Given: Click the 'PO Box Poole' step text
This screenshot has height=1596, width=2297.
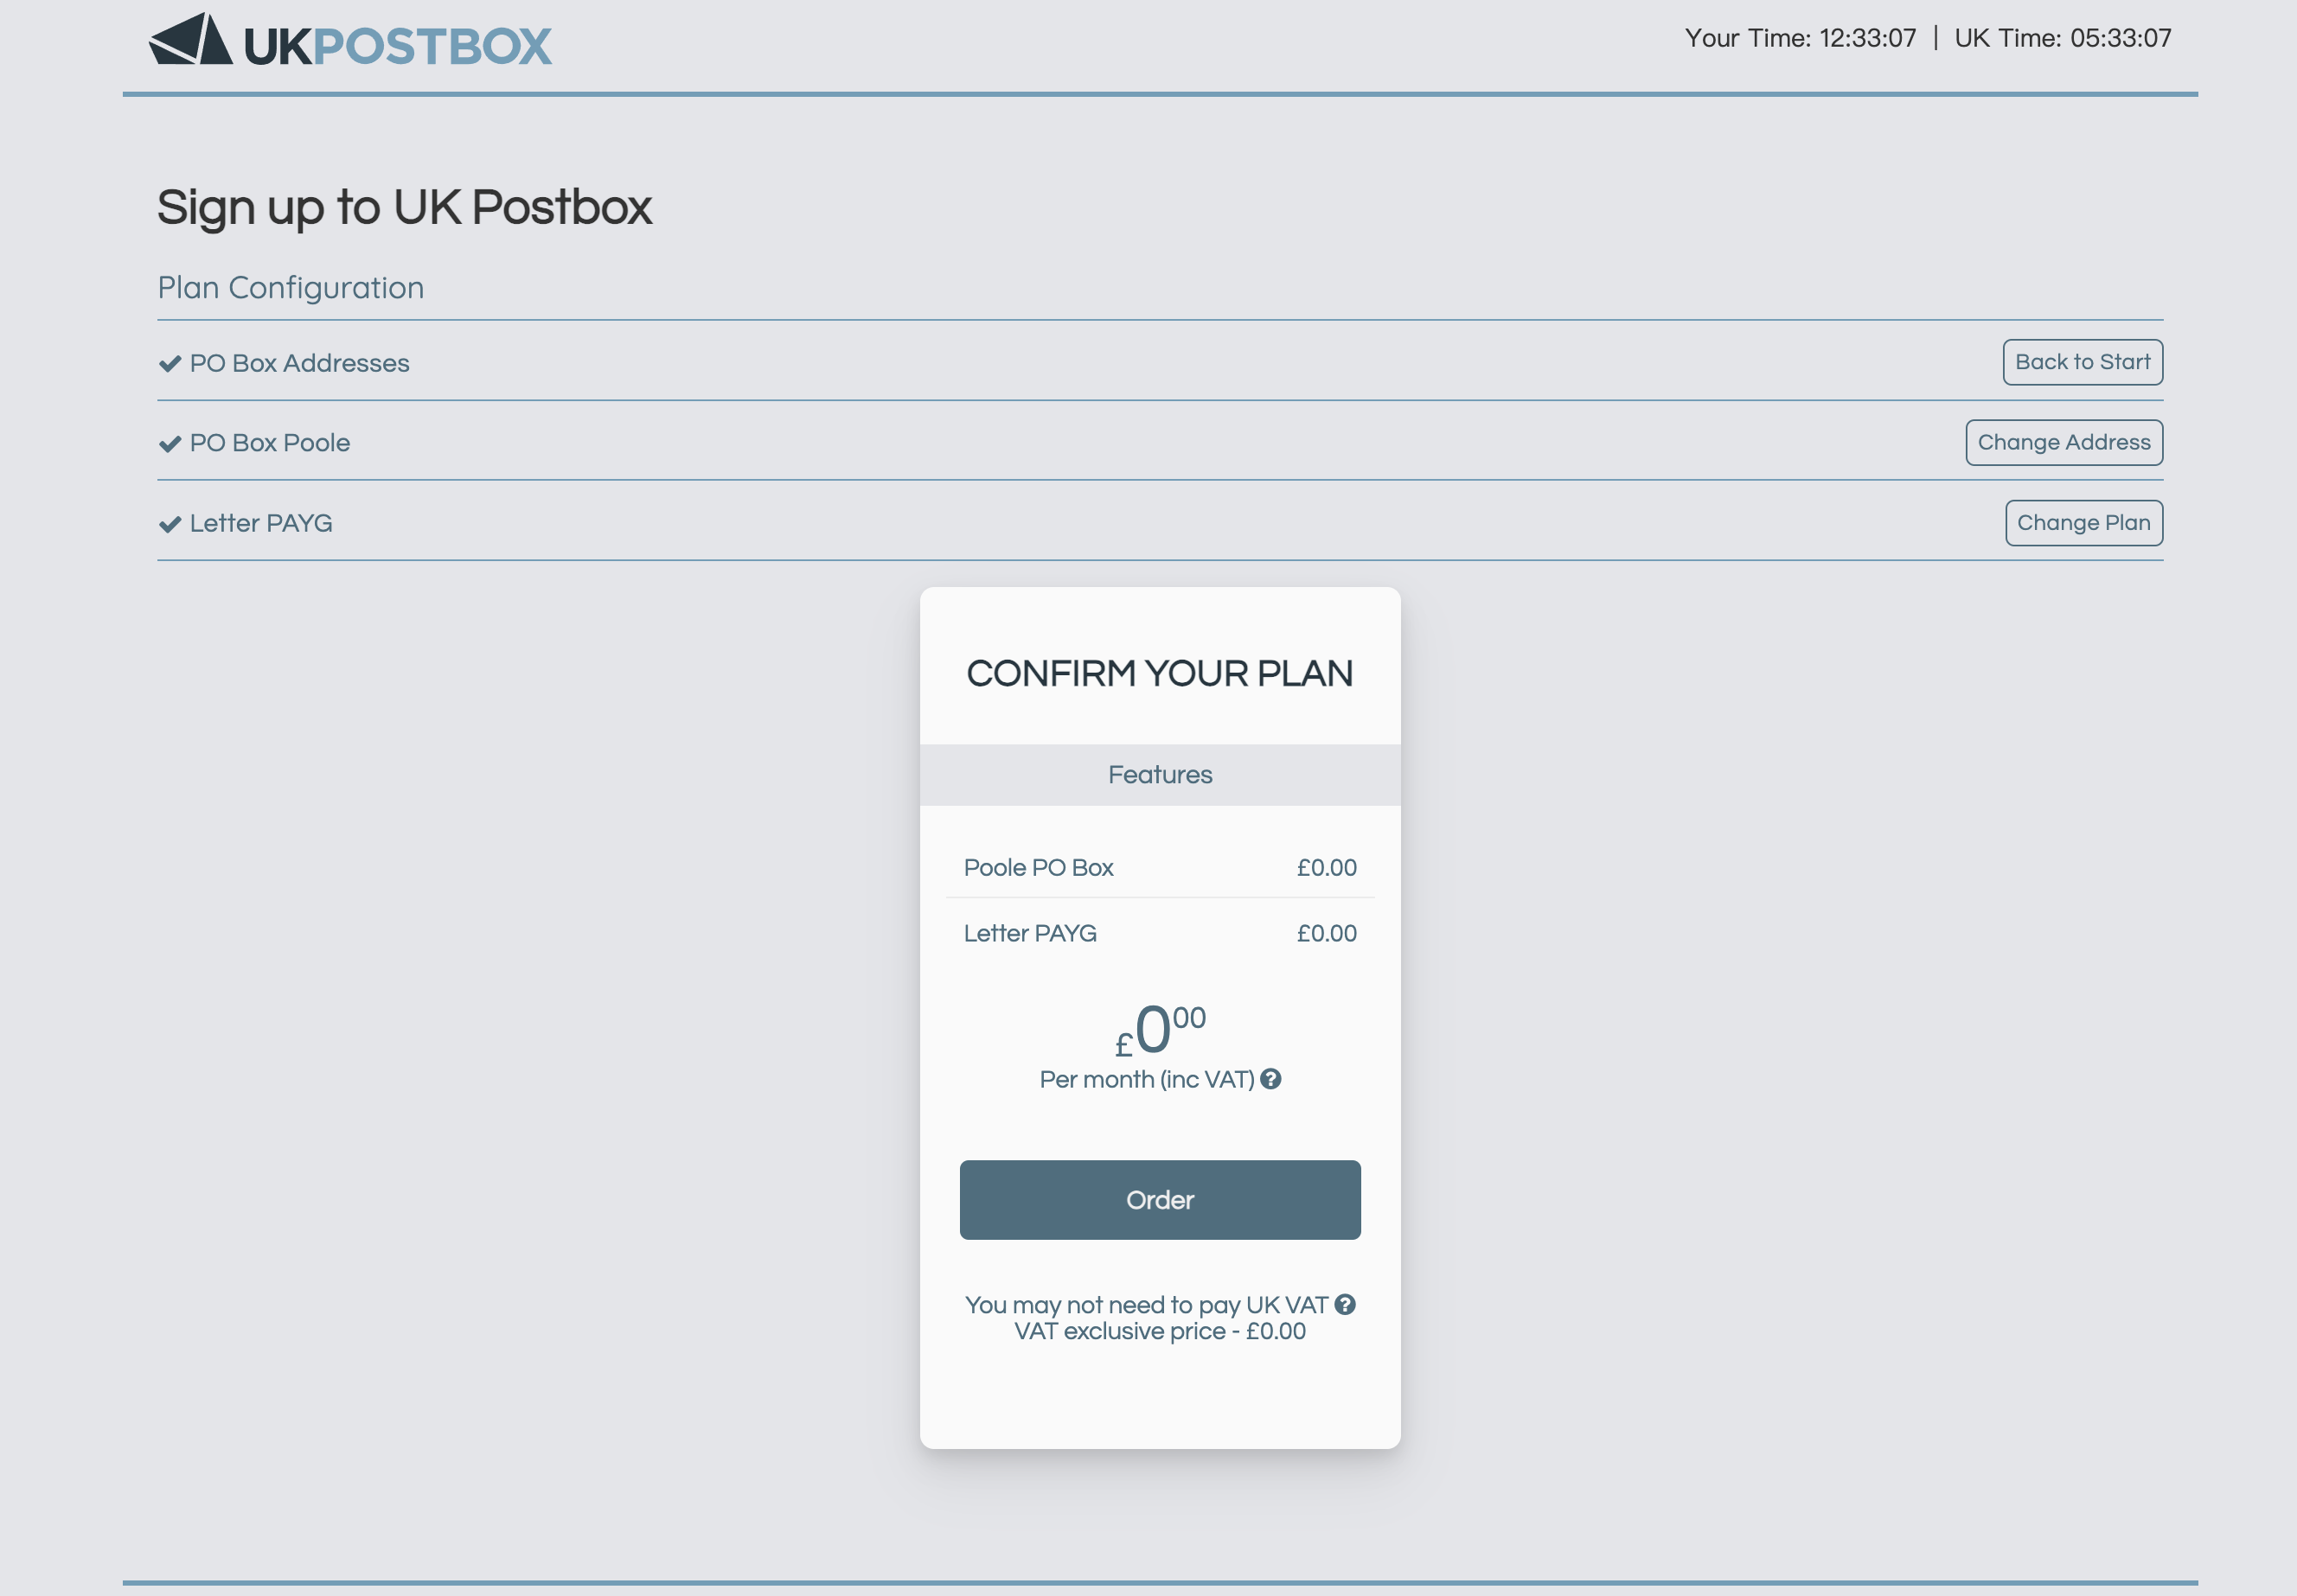Looking at the screenshot, I should tap(270, 443).
